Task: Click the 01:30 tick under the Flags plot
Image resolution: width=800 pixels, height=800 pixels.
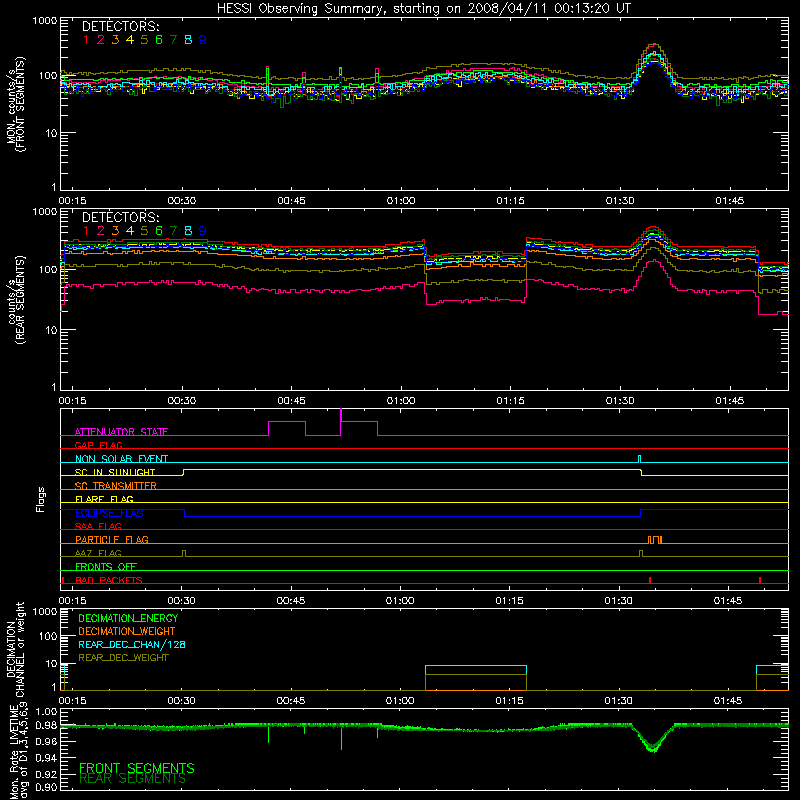Action: (x=619, y=601)
